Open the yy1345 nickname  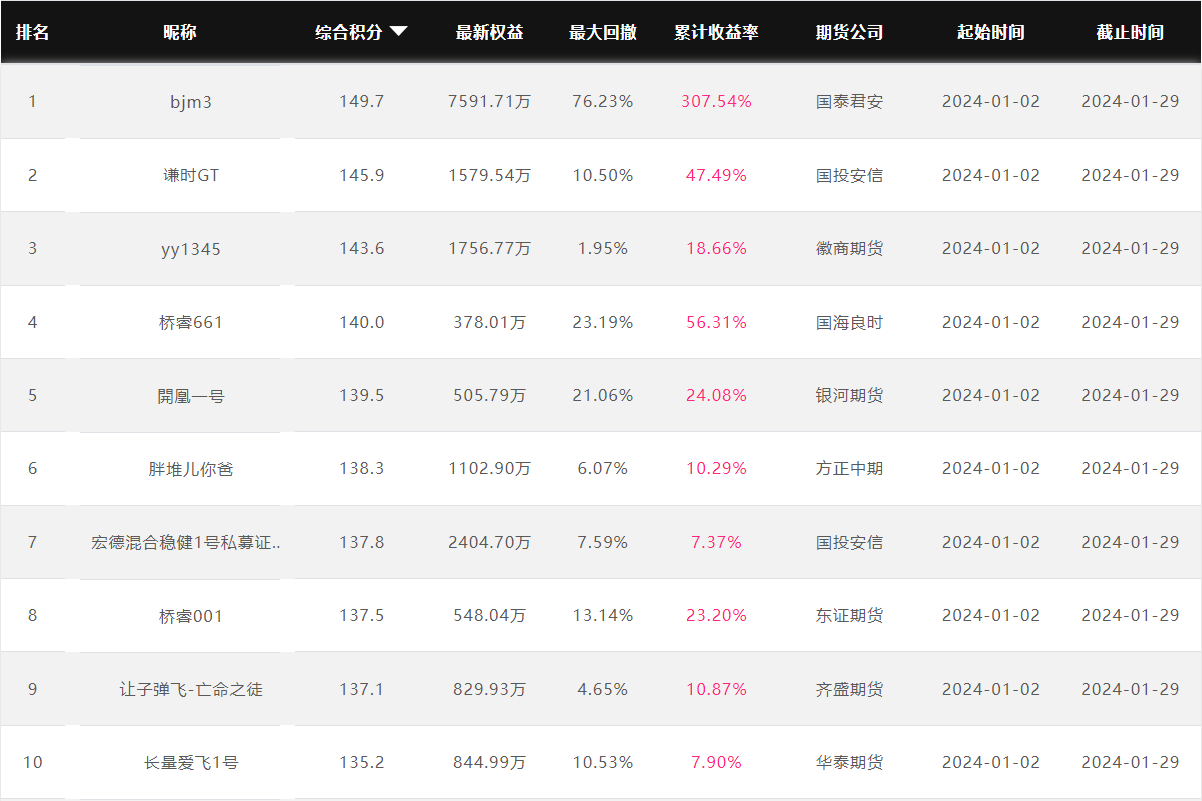[x=191, y=249]
